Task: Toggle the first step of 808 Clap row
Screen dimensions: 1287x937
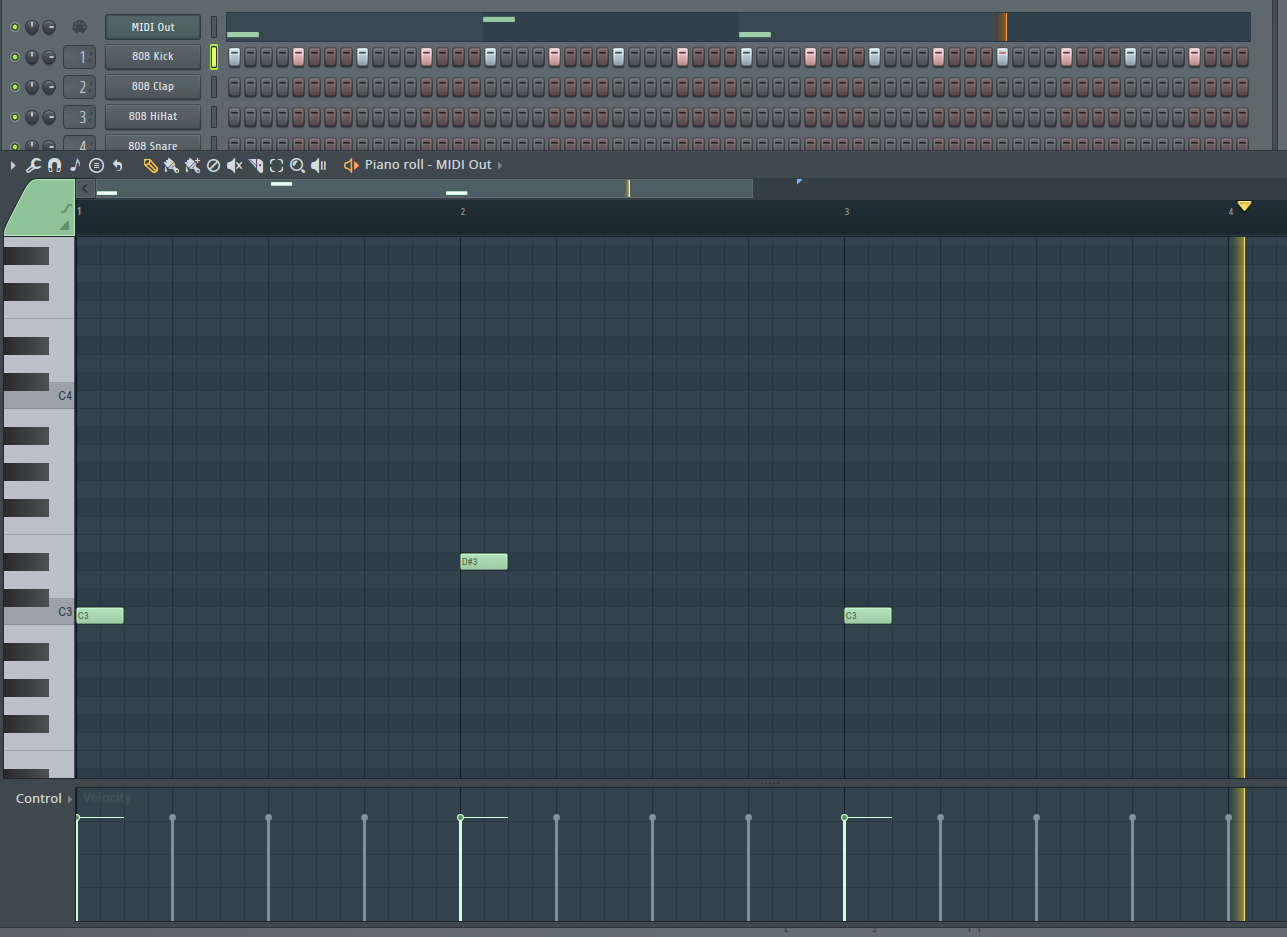Action: point(235,87)
